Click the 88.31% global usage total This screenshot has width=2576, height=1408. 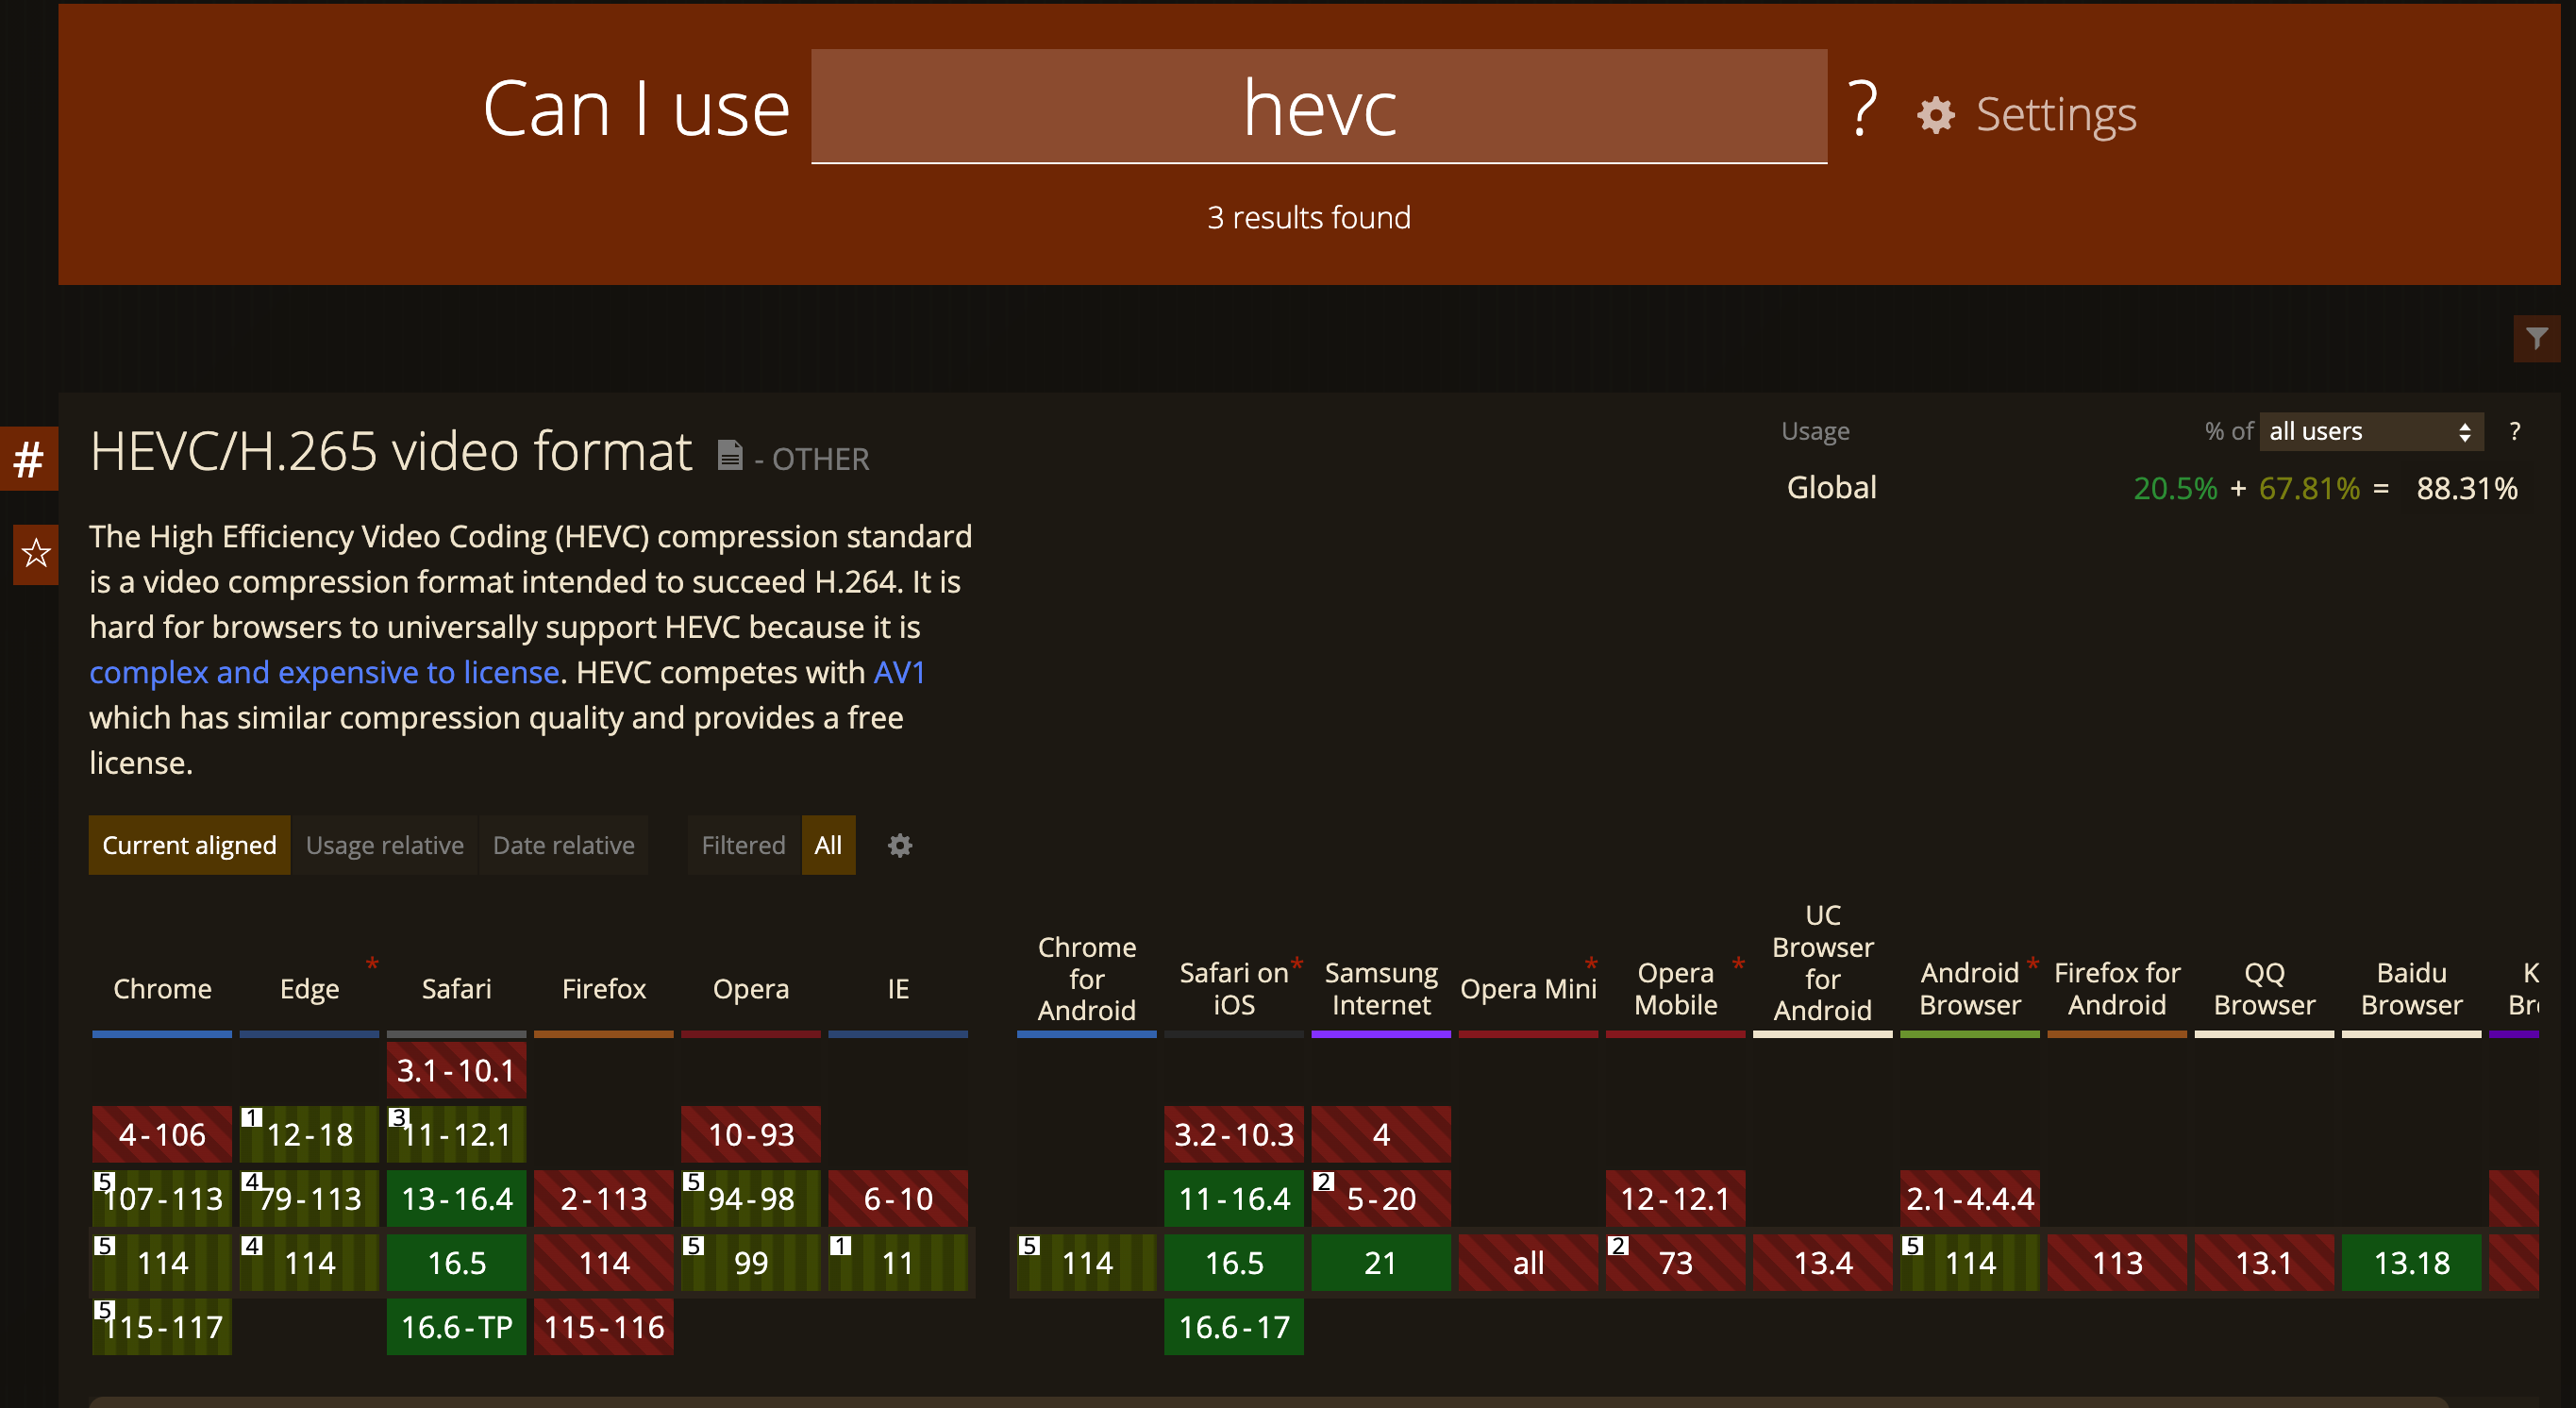pos(2467,488)
